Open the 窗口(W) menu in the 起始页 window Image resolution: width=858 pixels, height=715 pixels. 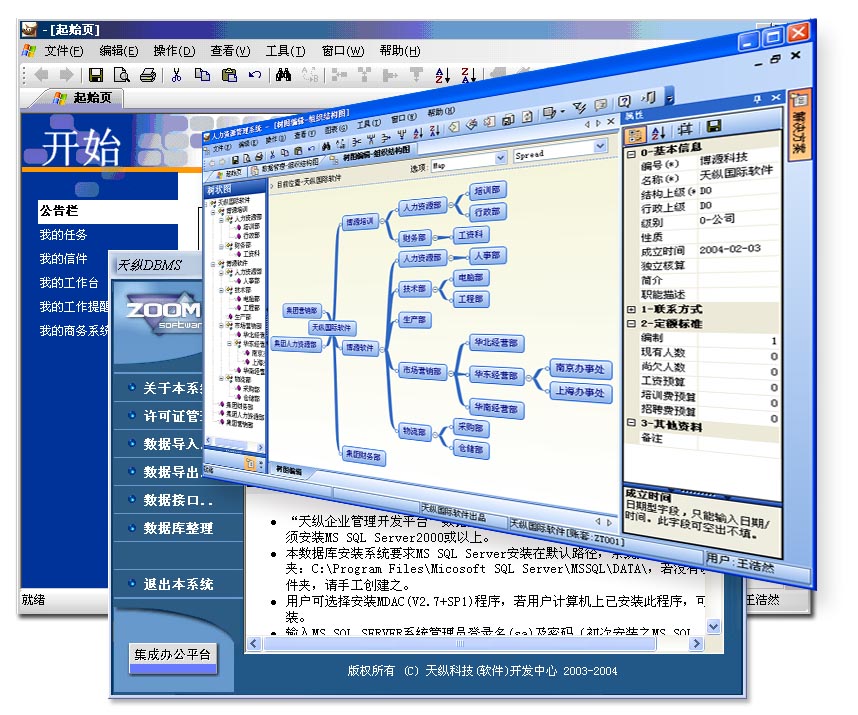[343, 51]
